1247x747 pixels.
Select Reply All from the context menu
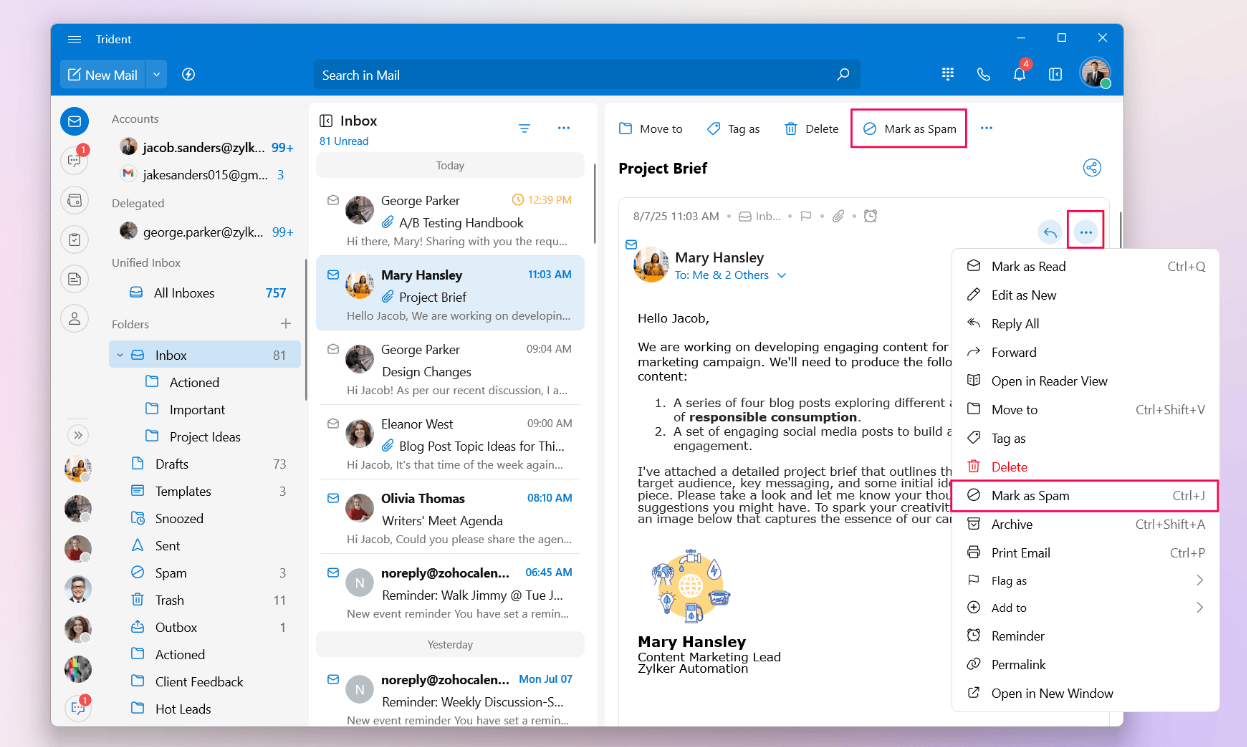(1086, 324)
